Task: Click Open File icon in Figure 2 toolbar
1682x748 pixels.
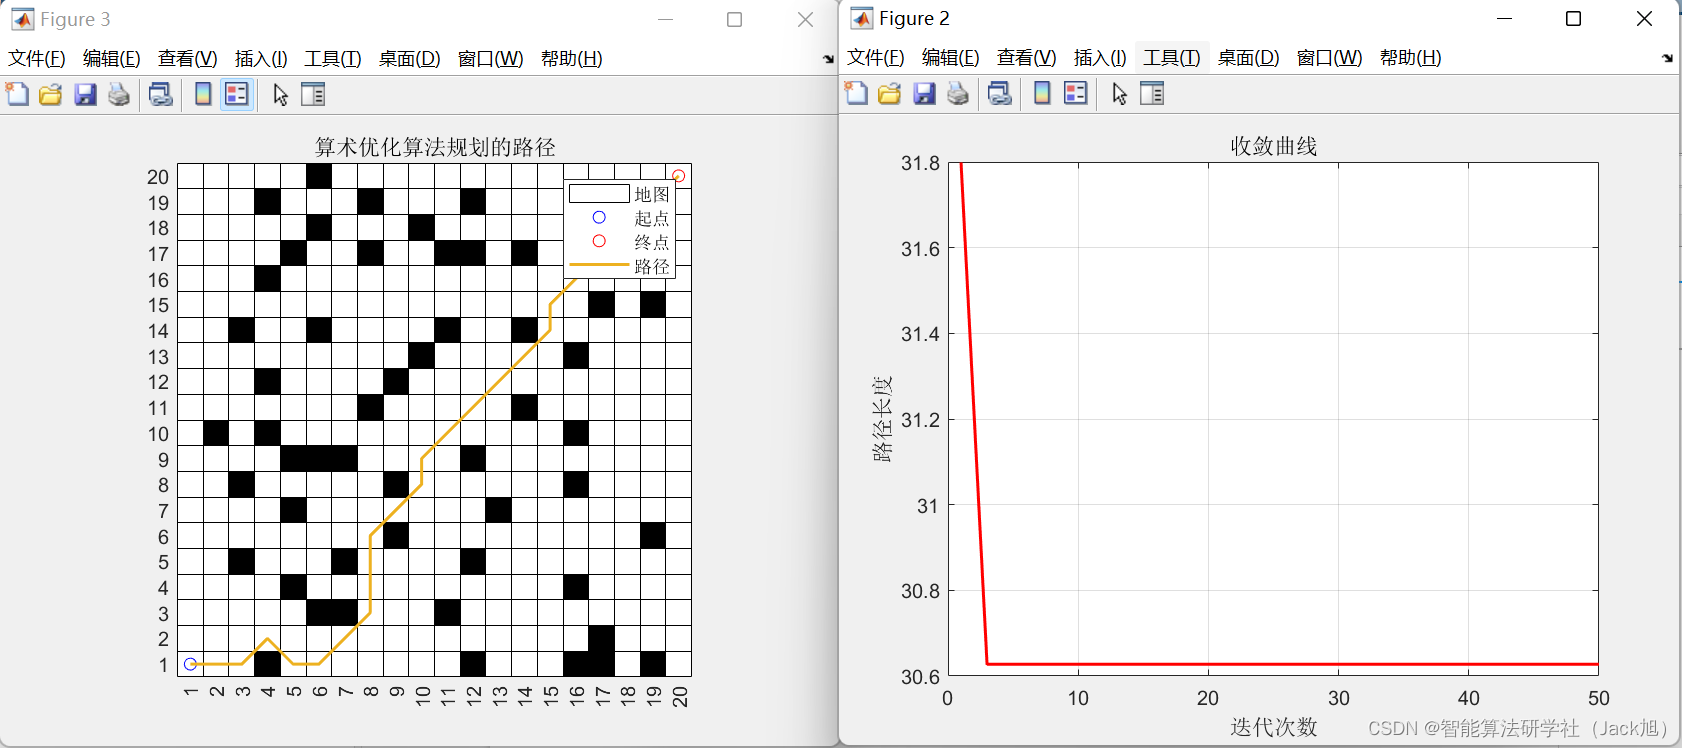Action: point(890,94)
